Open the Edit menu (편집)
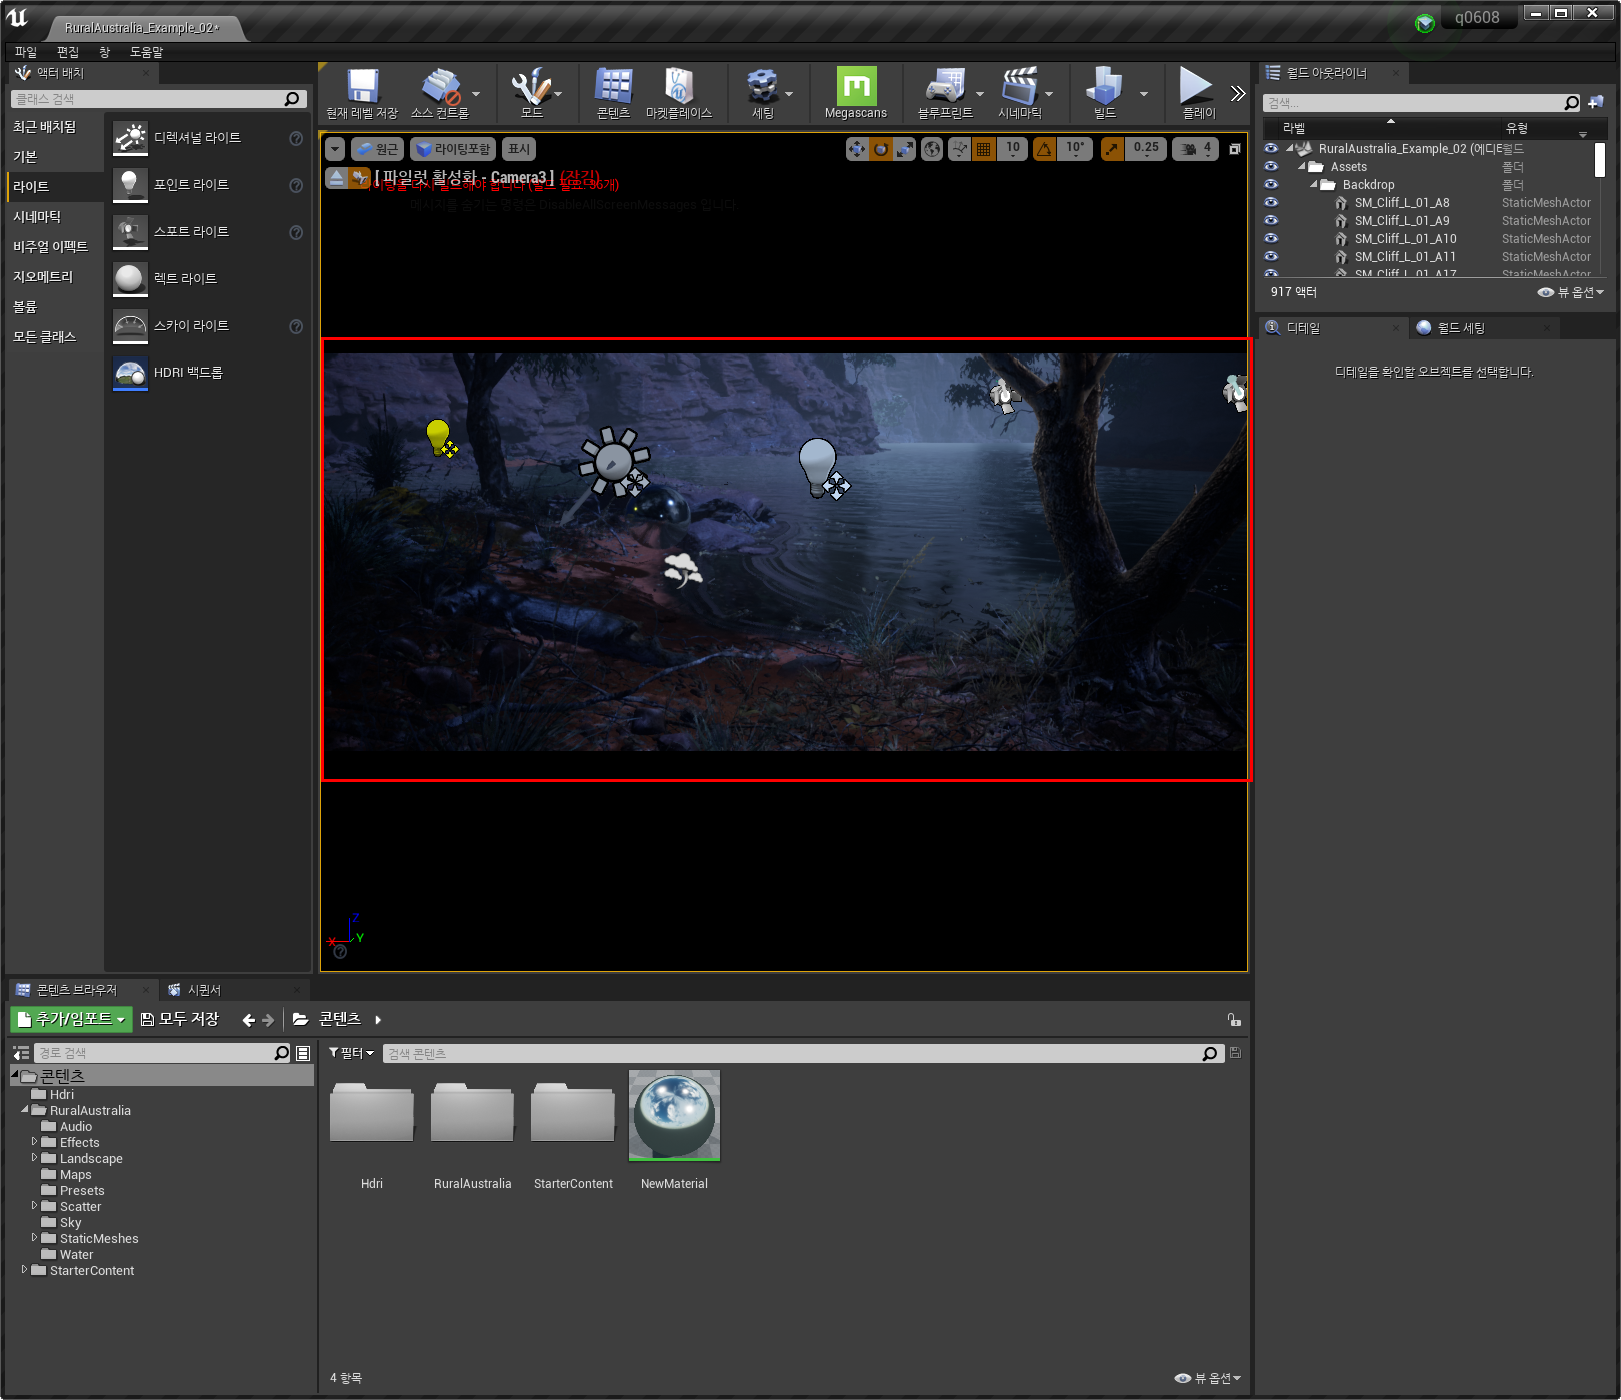Viewport: 1621px width, 1400px height. pyautogui.click(x=68, y=52)
